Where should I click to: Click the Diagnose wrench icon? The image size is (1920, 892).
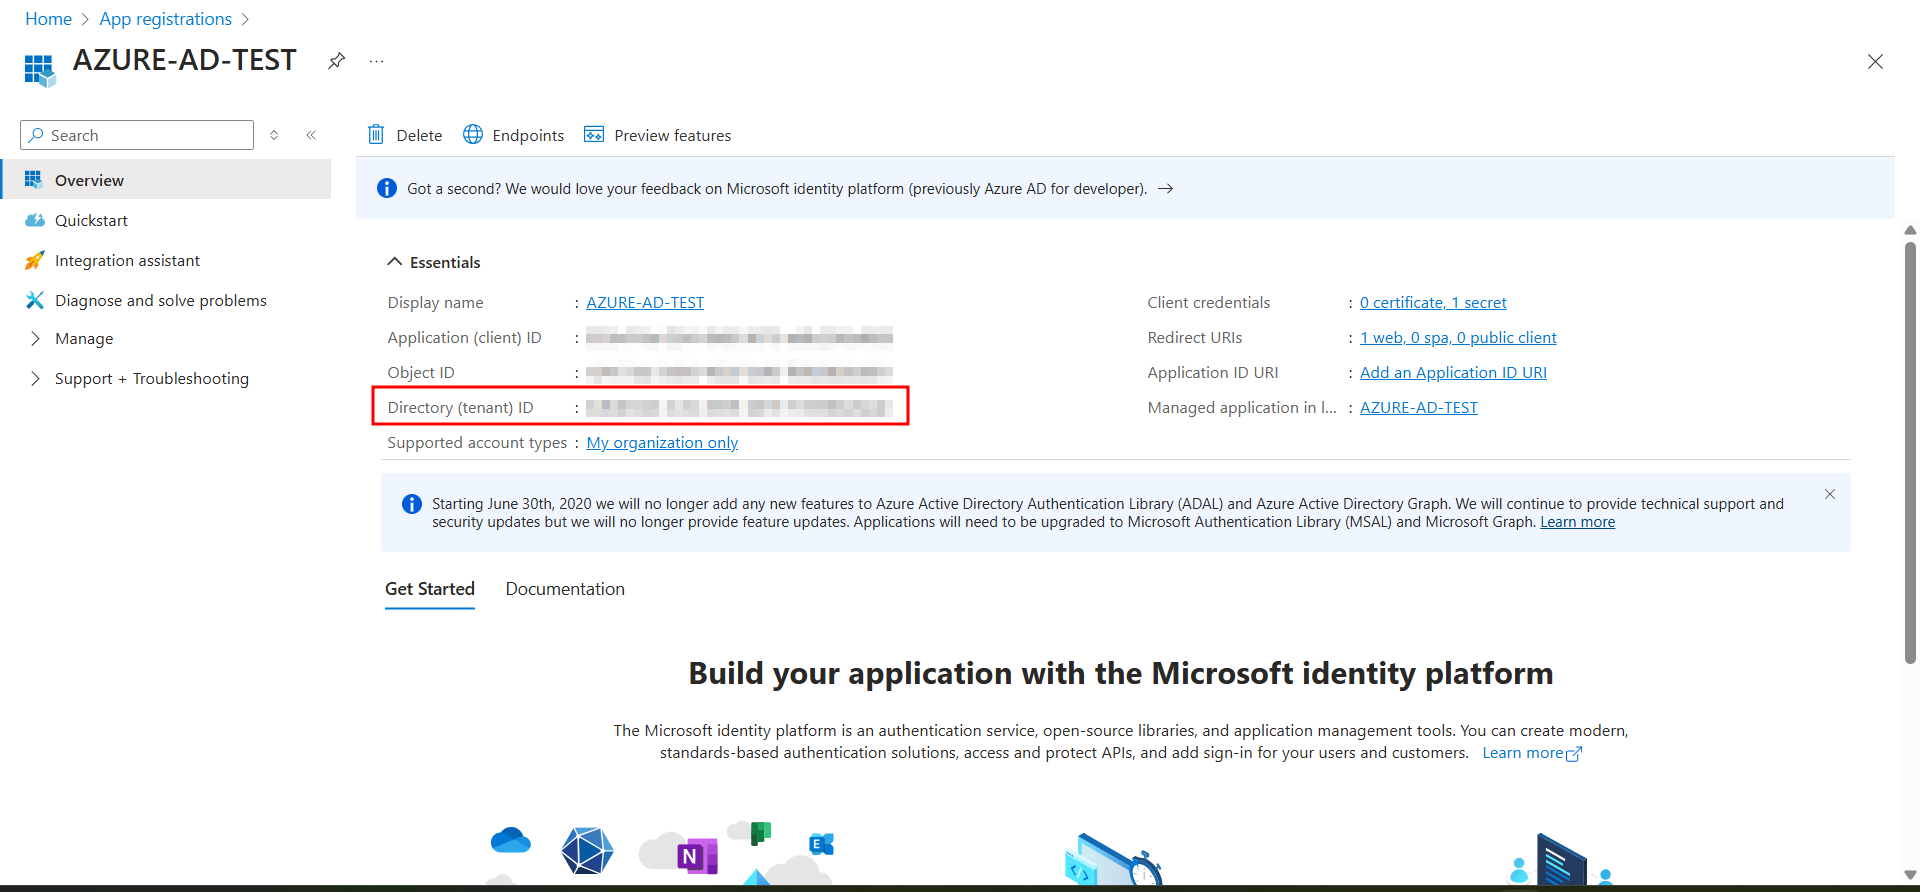coord(34,300)
